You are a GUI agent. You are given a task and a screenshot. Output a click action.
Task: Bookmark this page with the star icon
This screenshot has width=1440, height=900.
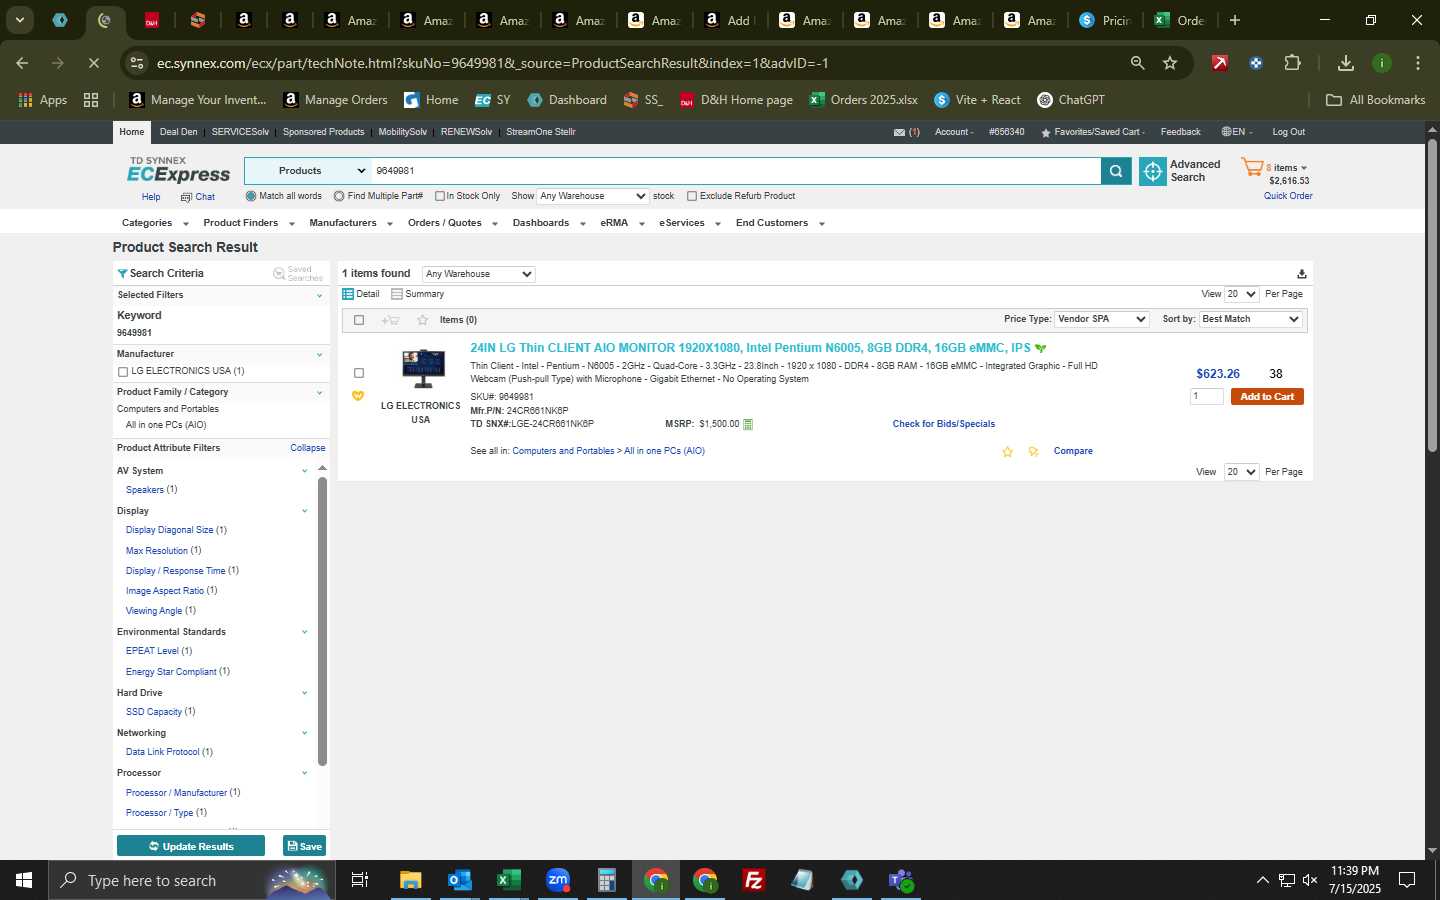pyautogui.click(x=1170, y=63)
